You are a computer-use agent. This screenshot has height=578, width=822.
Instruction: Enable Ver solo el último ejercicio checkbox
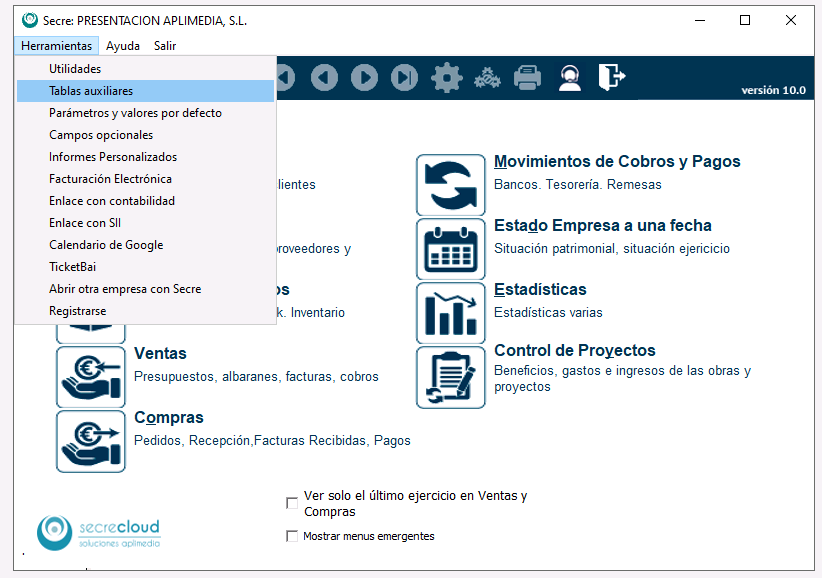pos(292,503)
